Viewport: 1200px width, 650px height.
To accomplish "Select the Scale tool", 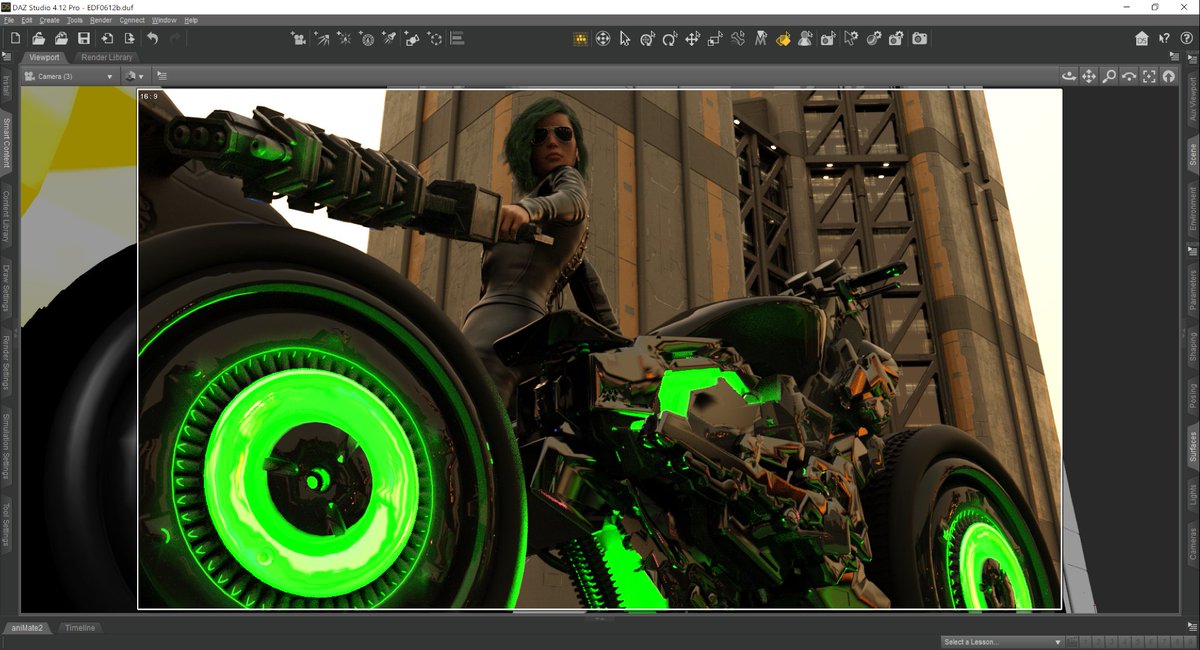I will pyautogui.click(x=715, y=38).
